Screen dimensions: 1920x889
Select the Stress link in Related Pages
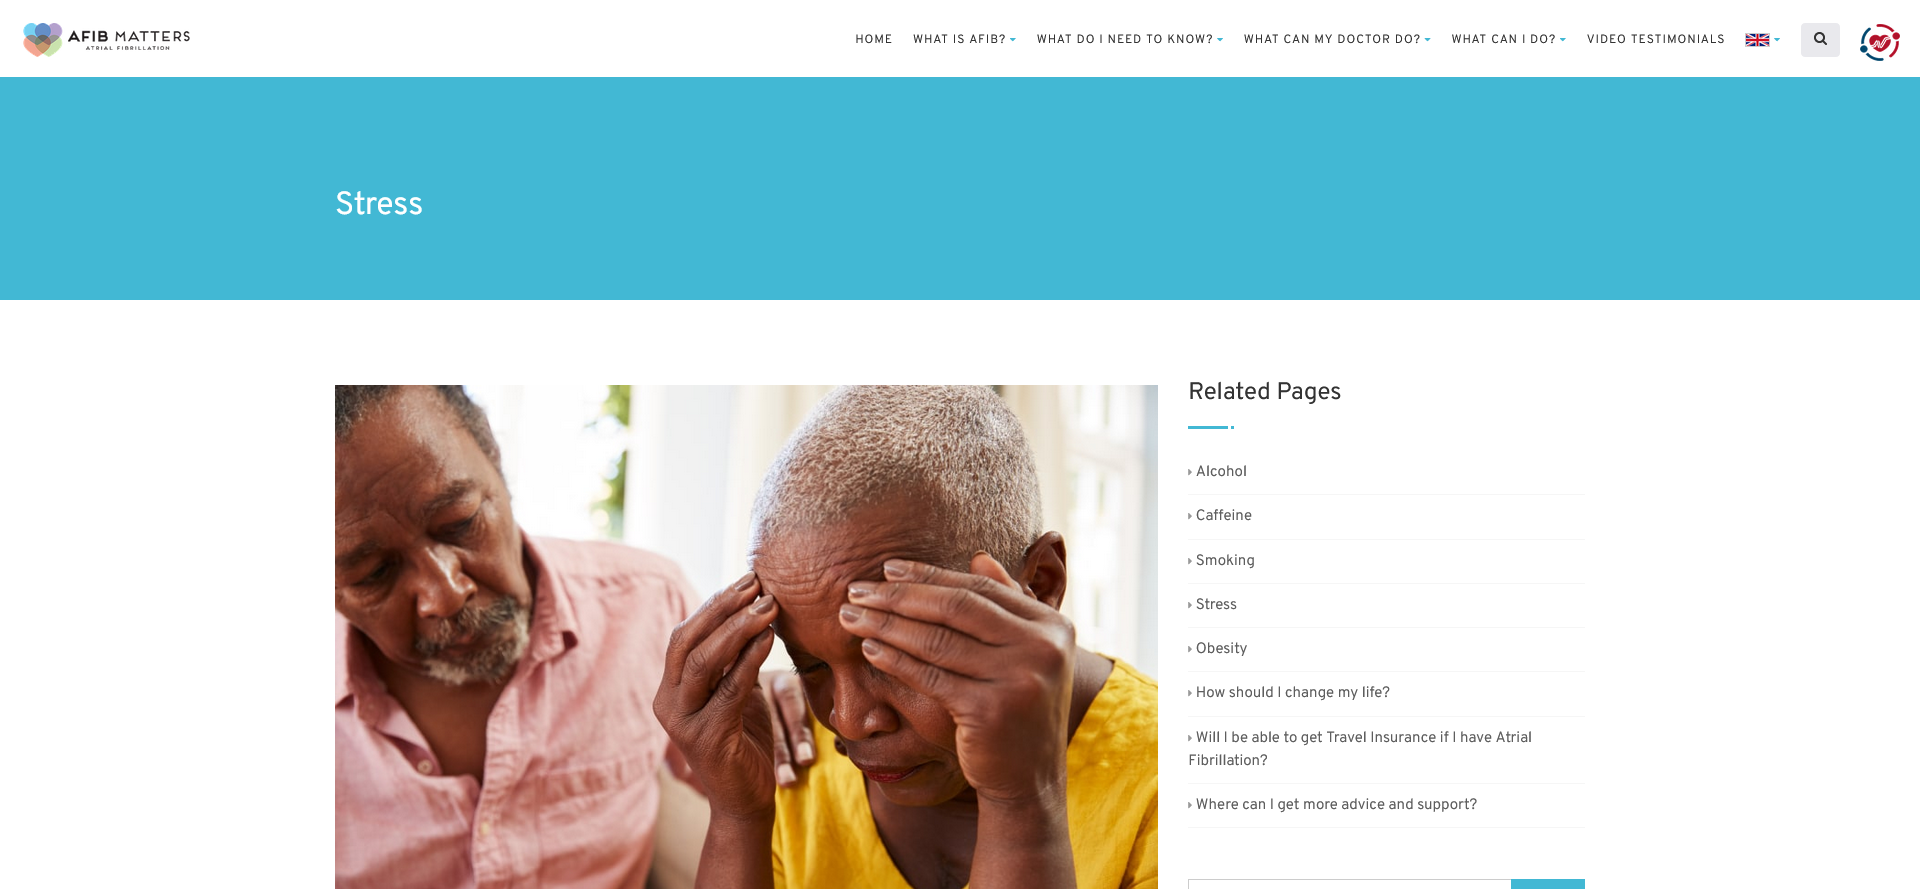[x=1216, y=604]
